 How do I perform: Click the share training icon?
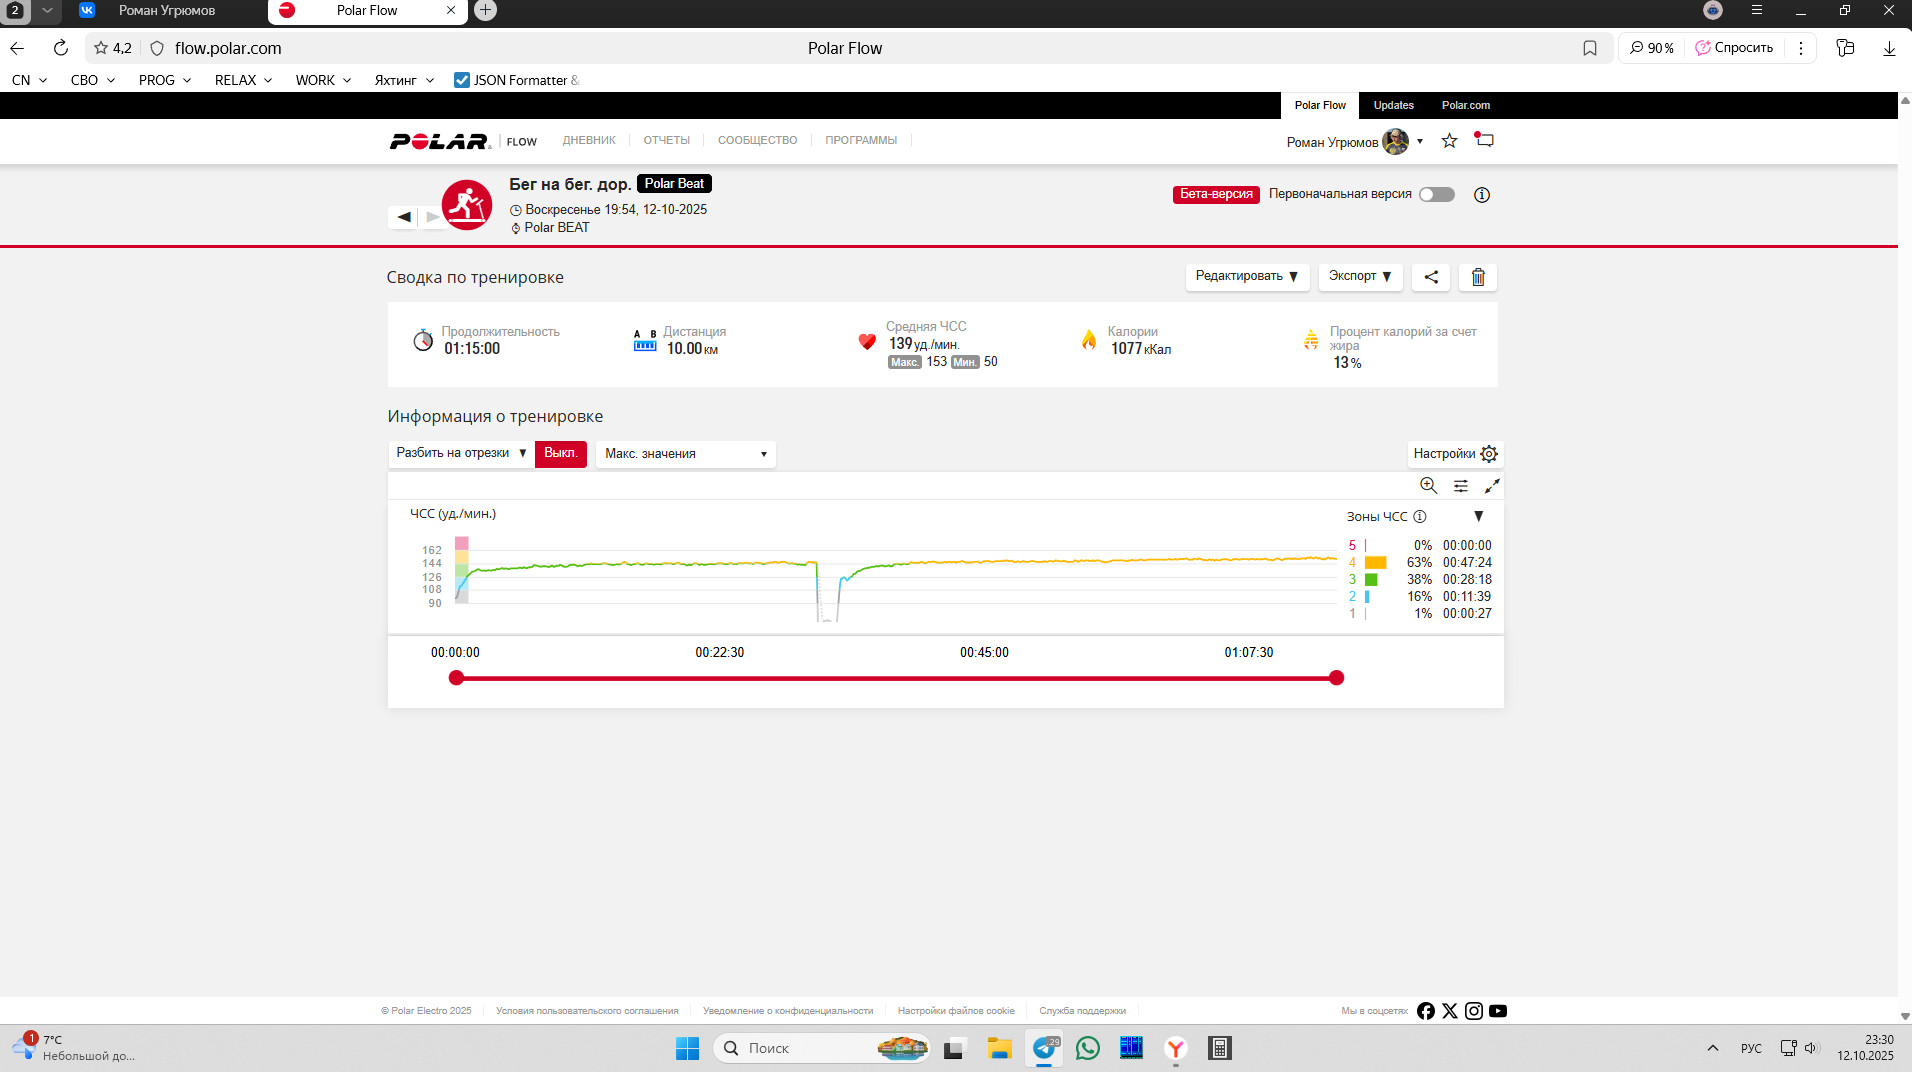pyautogui.click(x=1431, y=277)
